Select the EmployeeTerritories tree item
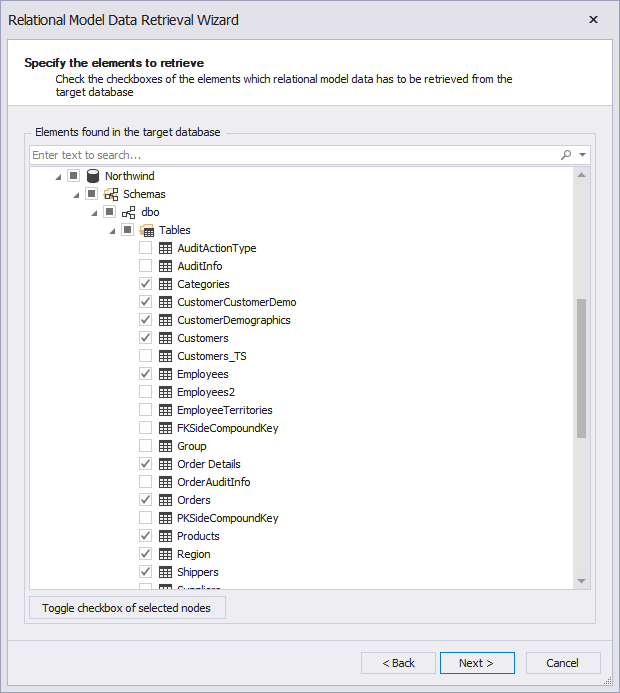 coord(224,410)
